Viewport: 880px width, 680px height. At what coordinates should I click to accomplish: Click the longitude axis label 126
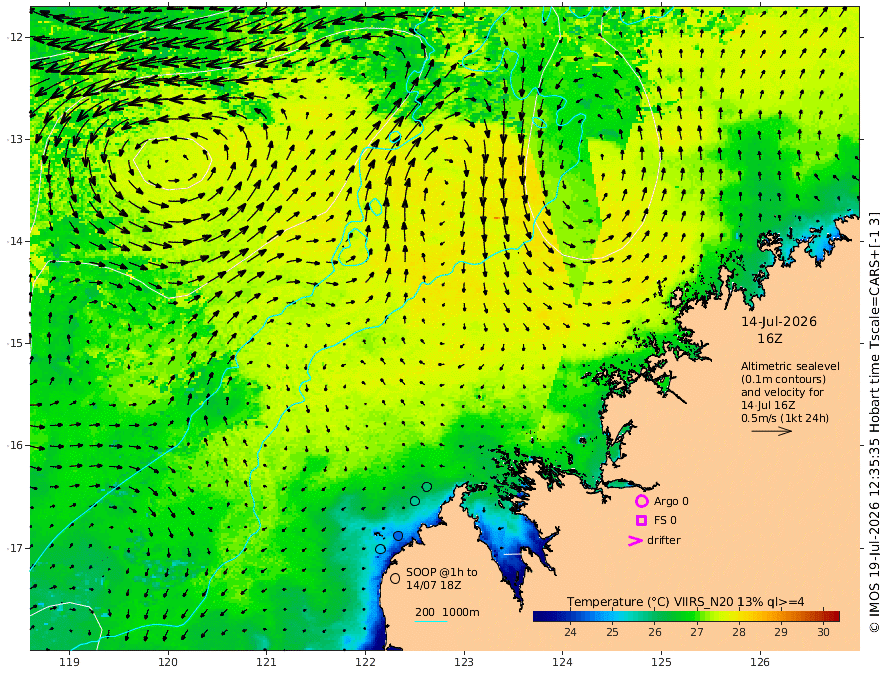pyautogui.click(x=760, y=662)
